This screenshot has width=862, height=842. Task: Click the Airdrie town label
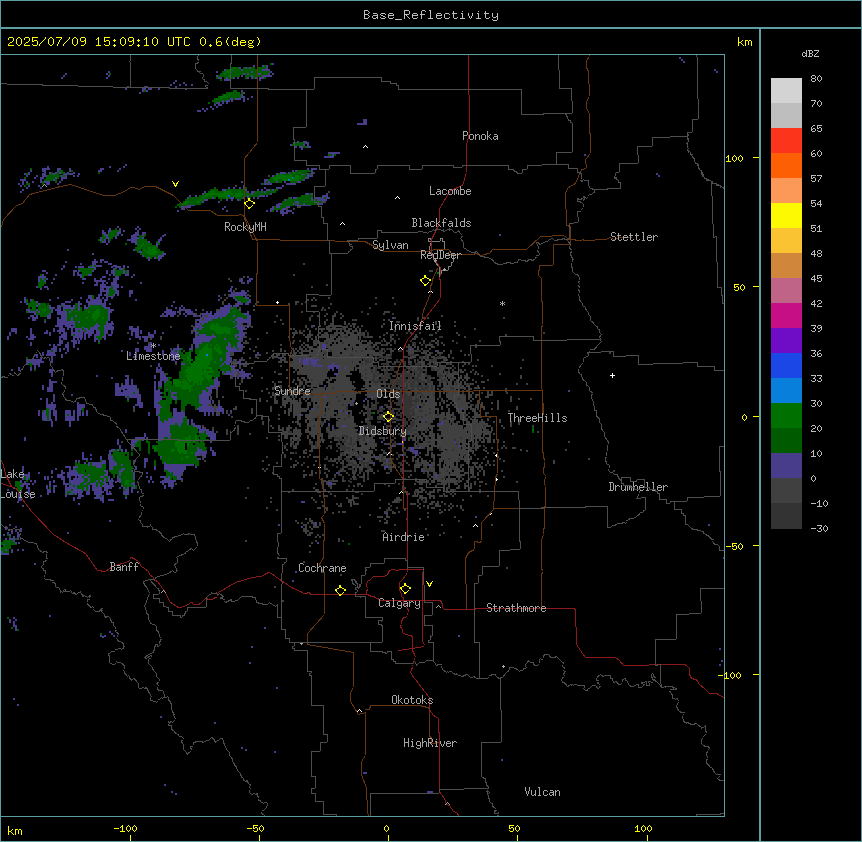coord(403,537)
